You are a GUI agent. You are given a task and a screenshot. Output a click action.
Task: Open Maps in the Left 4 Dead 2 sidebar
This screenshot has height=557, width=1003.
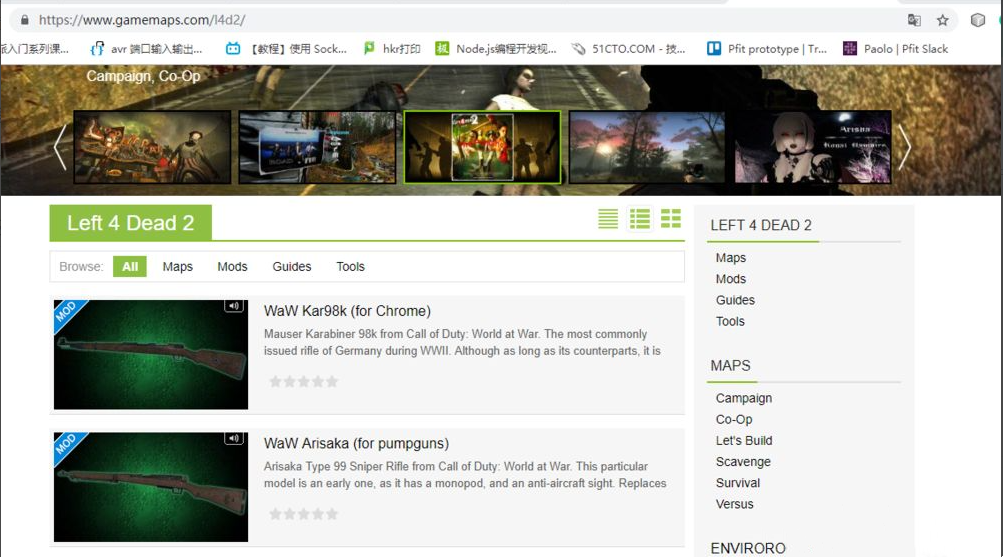click(731, 258)
